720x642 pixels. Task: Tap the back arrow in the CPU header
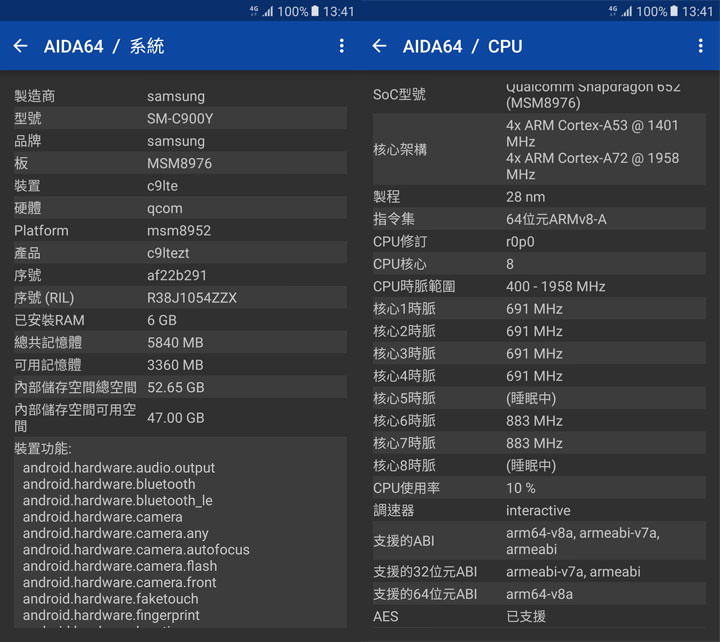click(379, 46)
